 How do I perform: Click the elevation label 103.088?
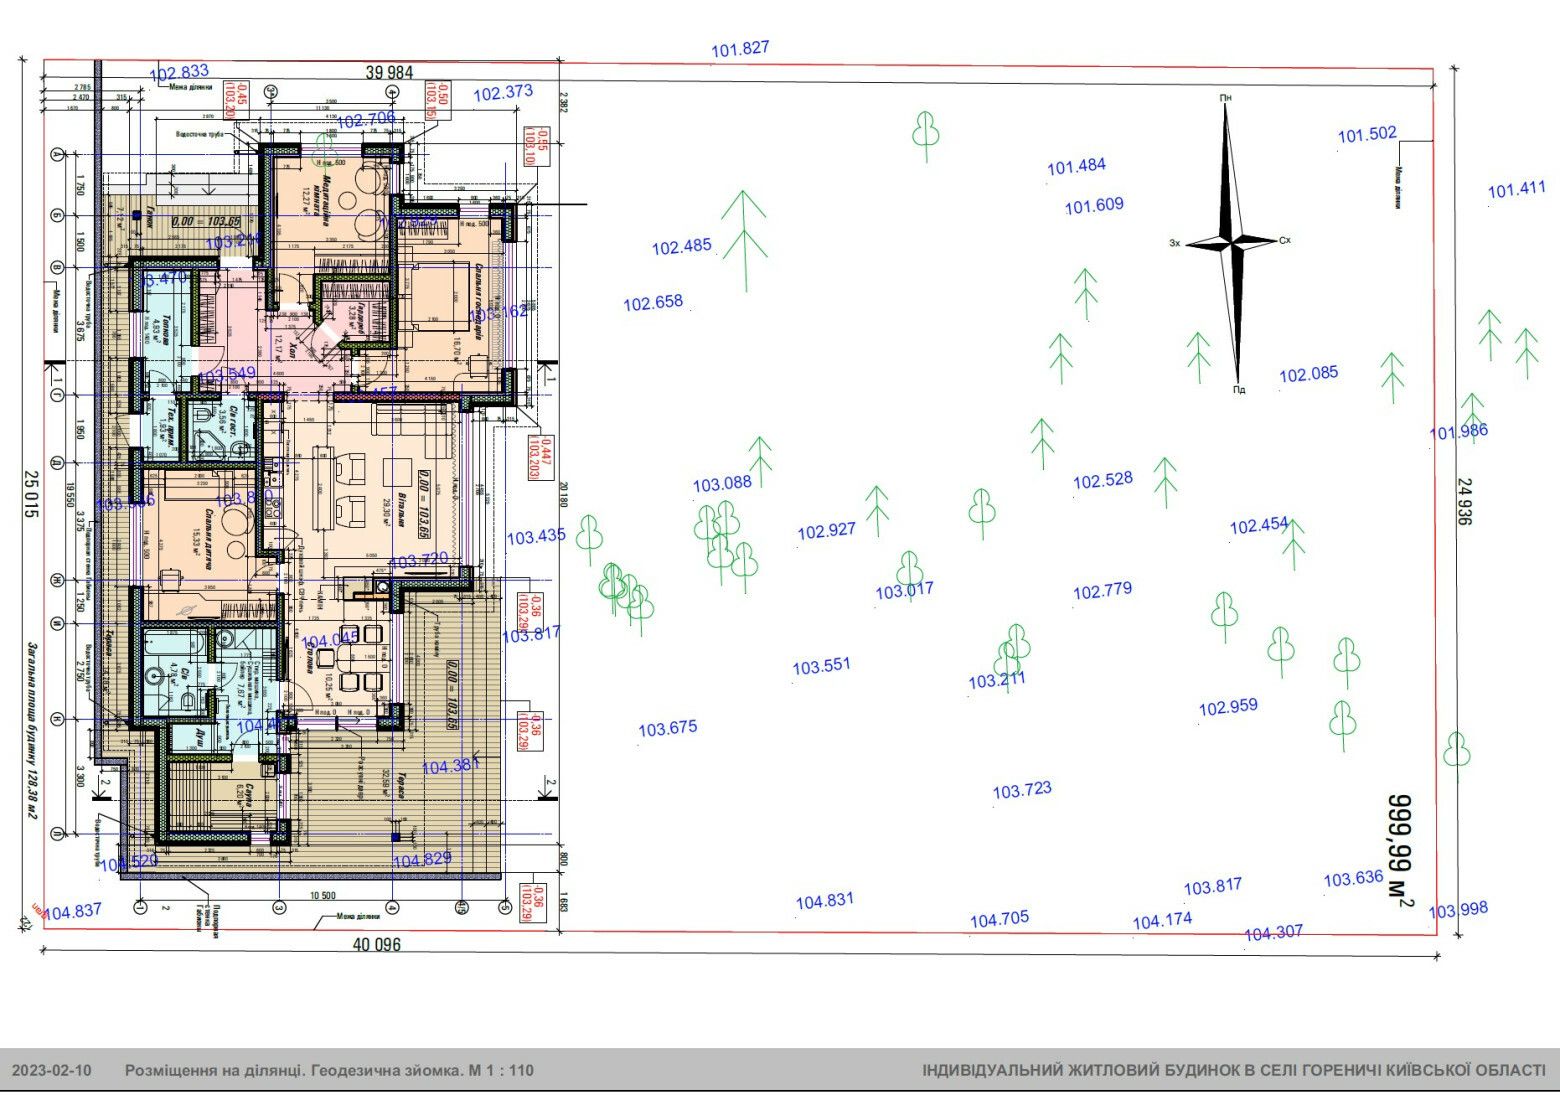coord(722,484)
